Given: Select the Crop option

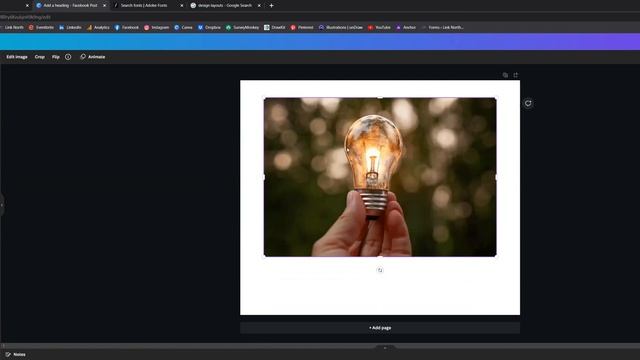Looking at the screenshot, I should (x=40, y=57).
